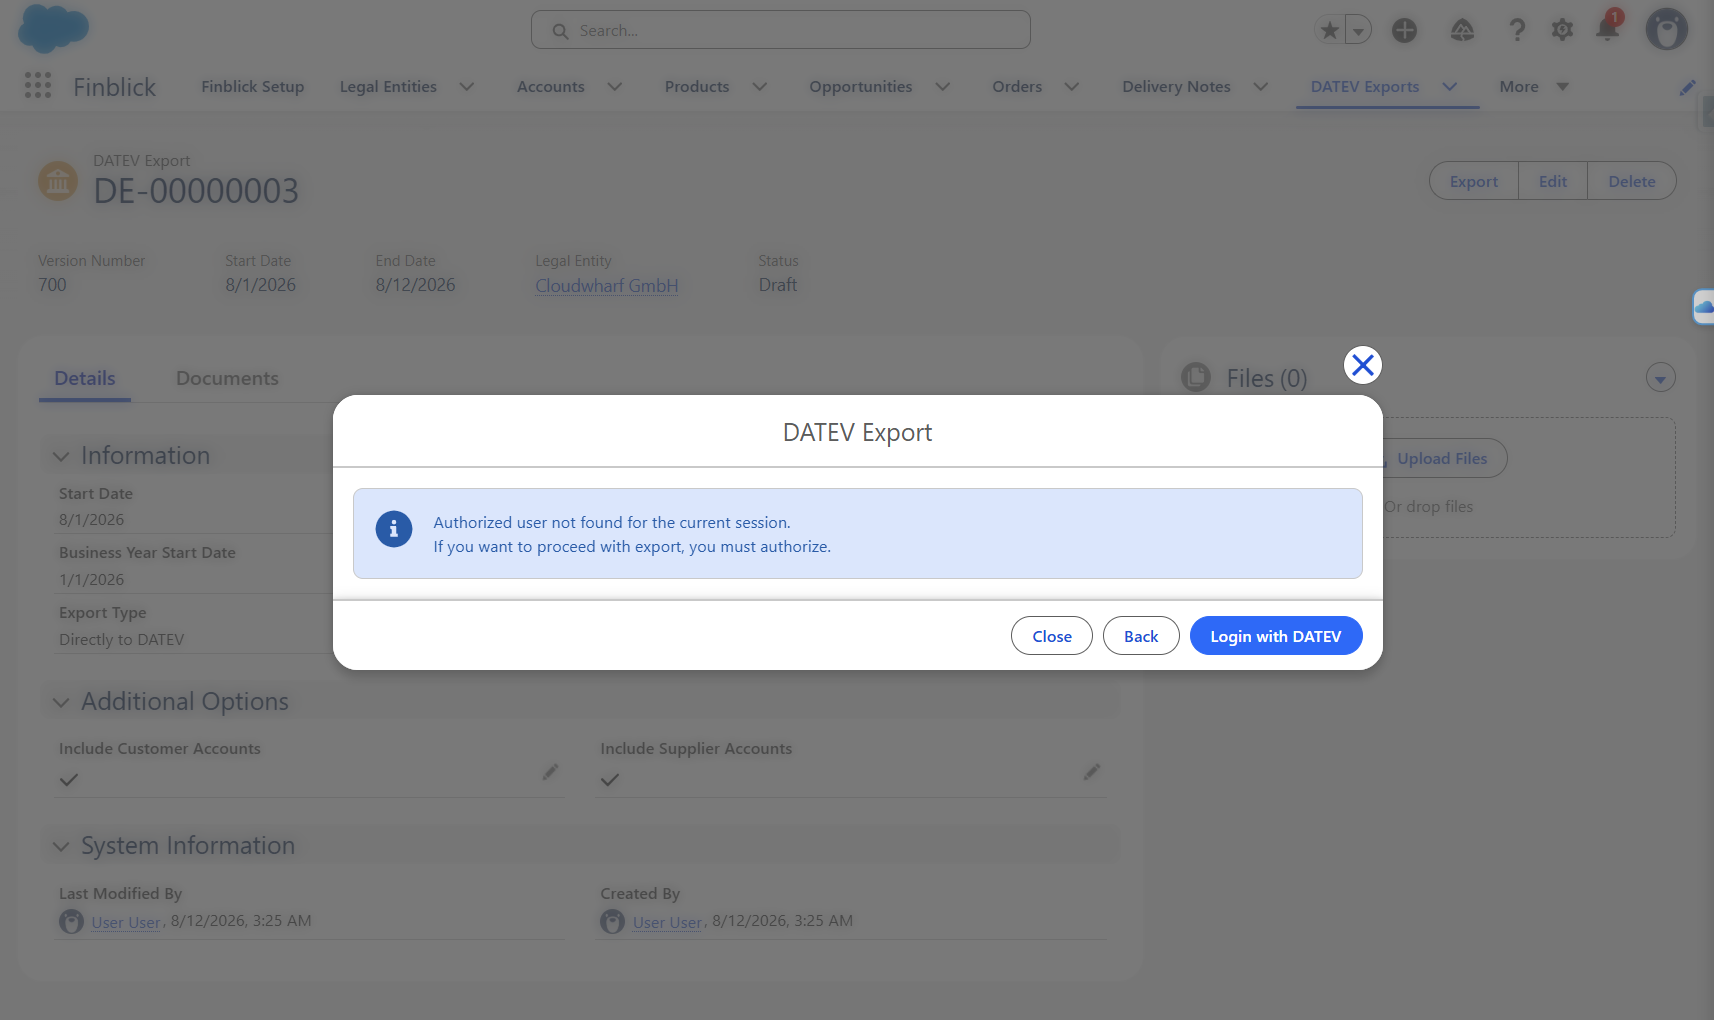Click the Upload Files button
This screenshot has width=1714, height=1020.
(1442, 458)
